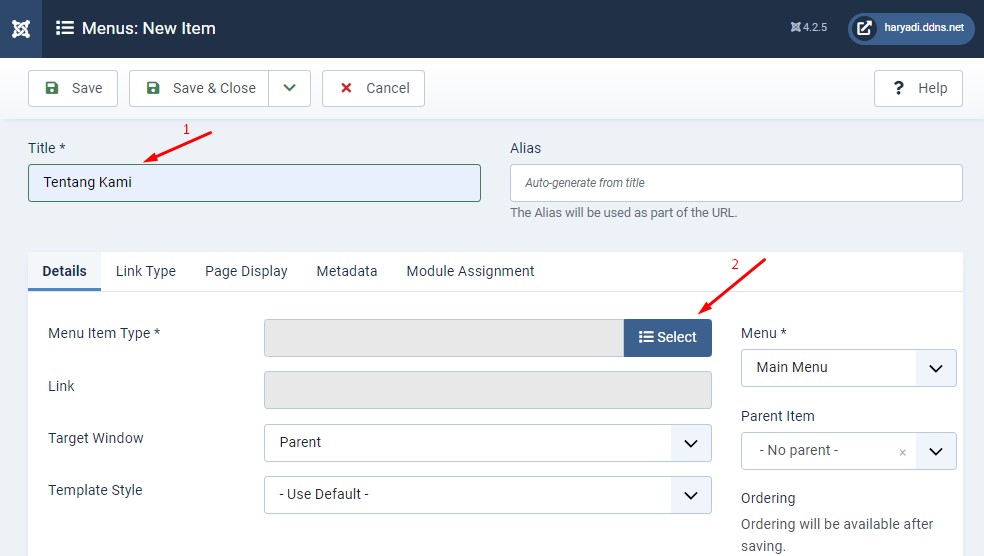Open the Page Display tab
The image size is (984, 556).
[246, 271]
